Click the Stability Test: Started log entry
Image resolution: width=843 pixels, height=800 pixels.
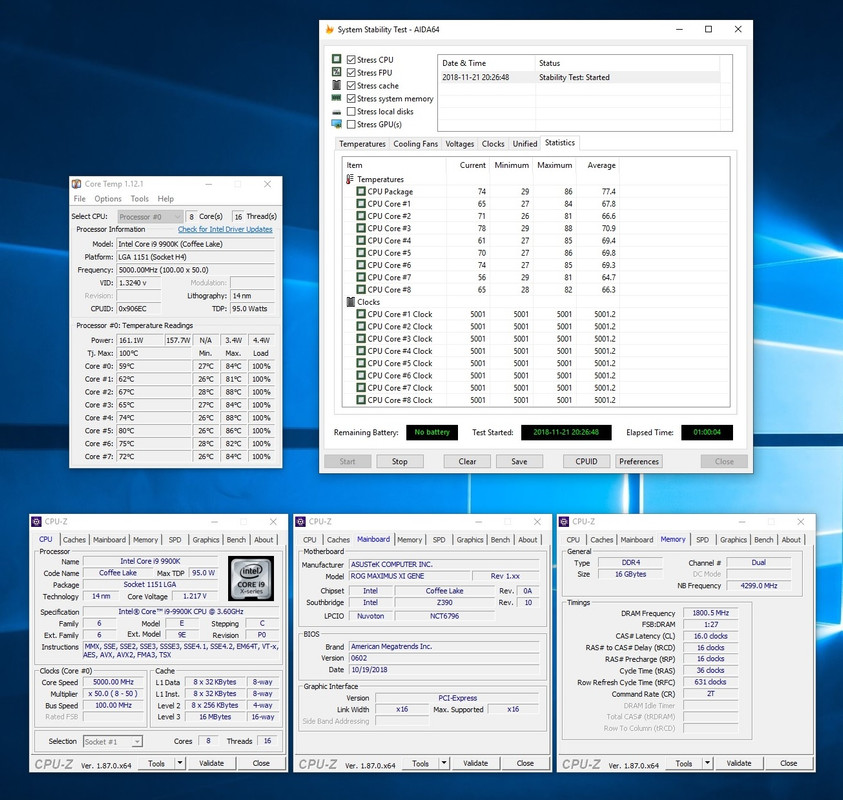click(574, 77)
